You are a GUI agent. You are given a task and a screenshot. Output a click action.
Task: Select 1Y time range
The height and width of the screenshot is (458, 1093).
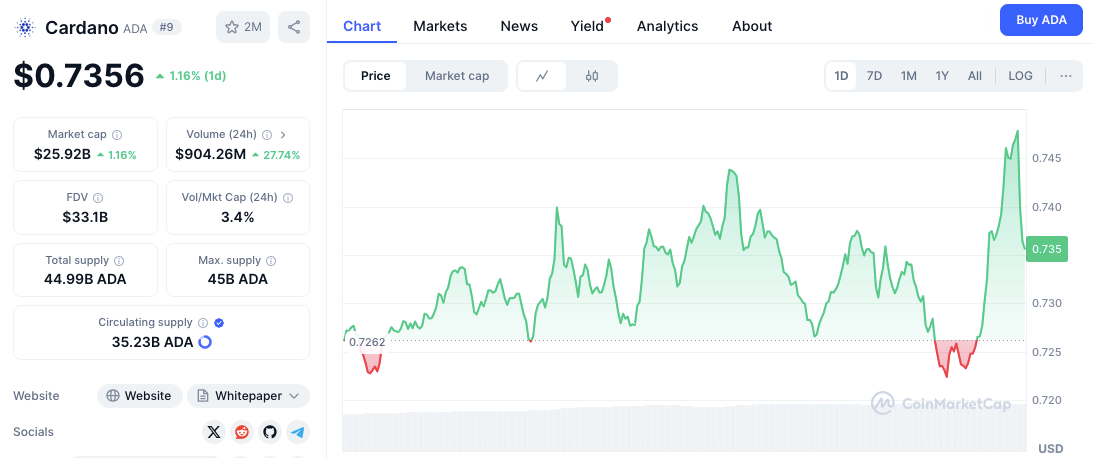coord(942,76)
